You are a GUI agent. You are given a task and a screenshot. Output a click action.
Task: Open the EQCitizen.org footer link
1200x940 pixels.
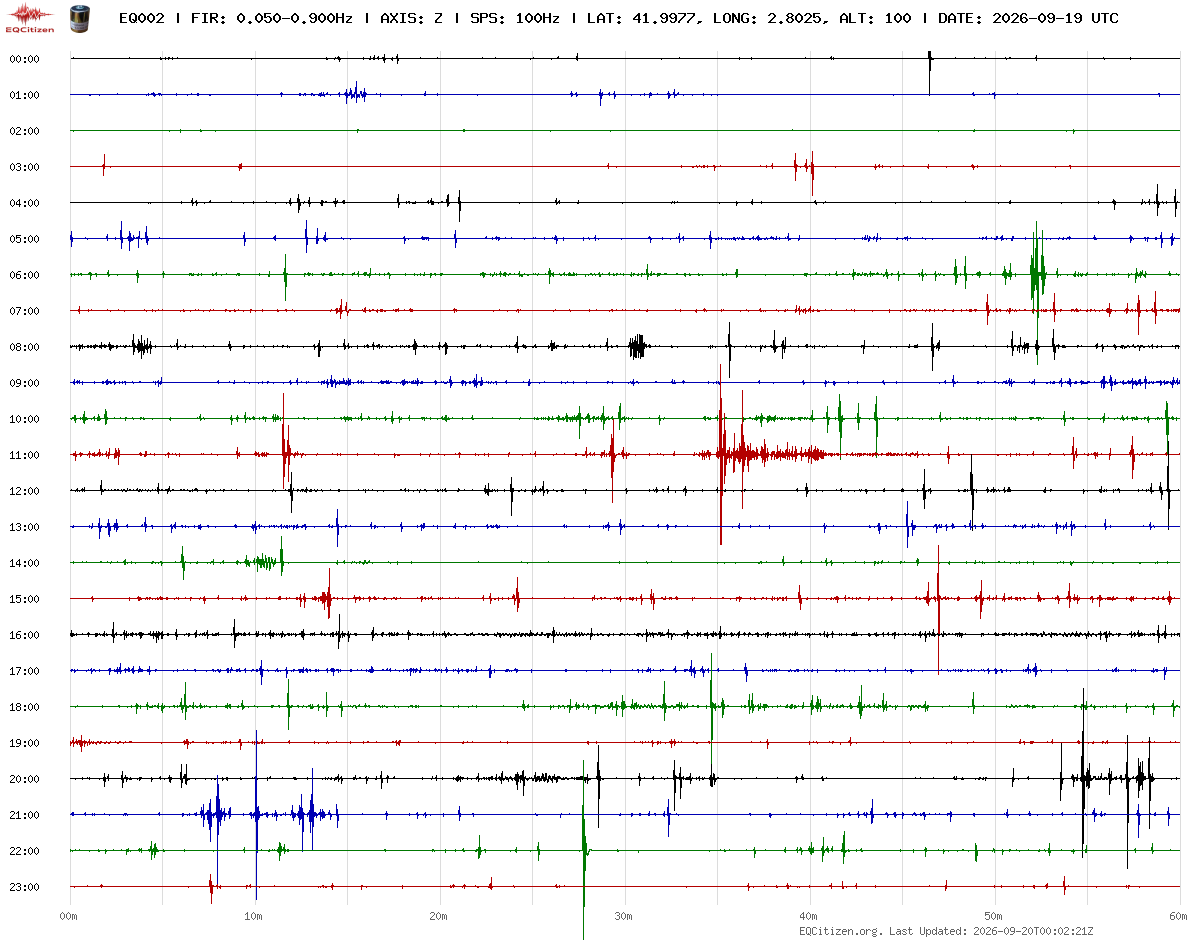(841, 931)
